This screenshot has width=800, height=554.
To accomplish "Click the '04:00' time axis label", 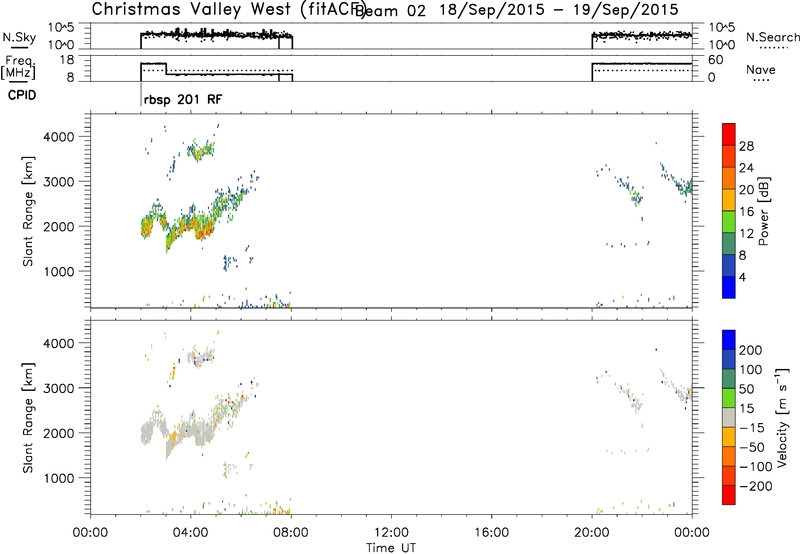I will pyautogui.click(x=191, y=533).
